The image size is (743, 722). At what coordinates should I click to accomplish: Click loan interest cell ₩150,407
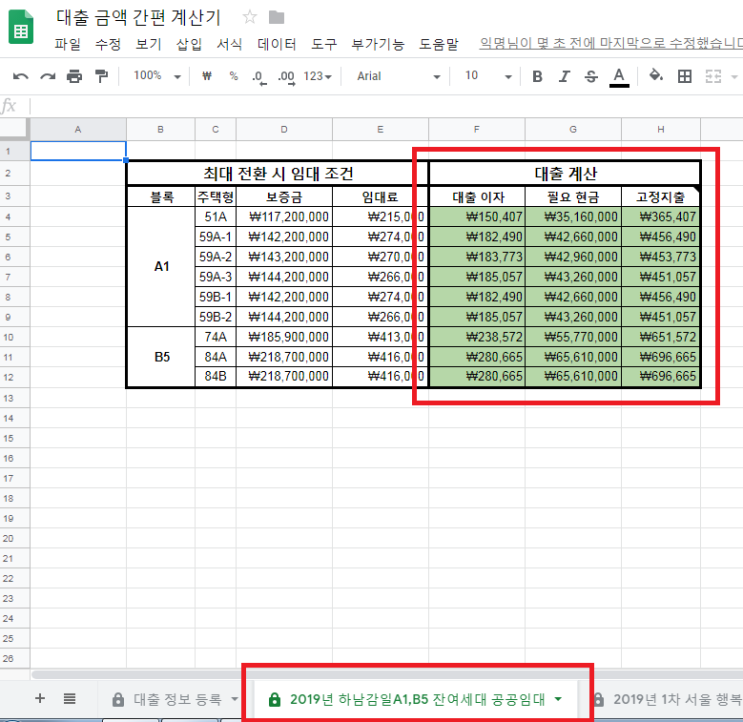[x=477, y=217]
